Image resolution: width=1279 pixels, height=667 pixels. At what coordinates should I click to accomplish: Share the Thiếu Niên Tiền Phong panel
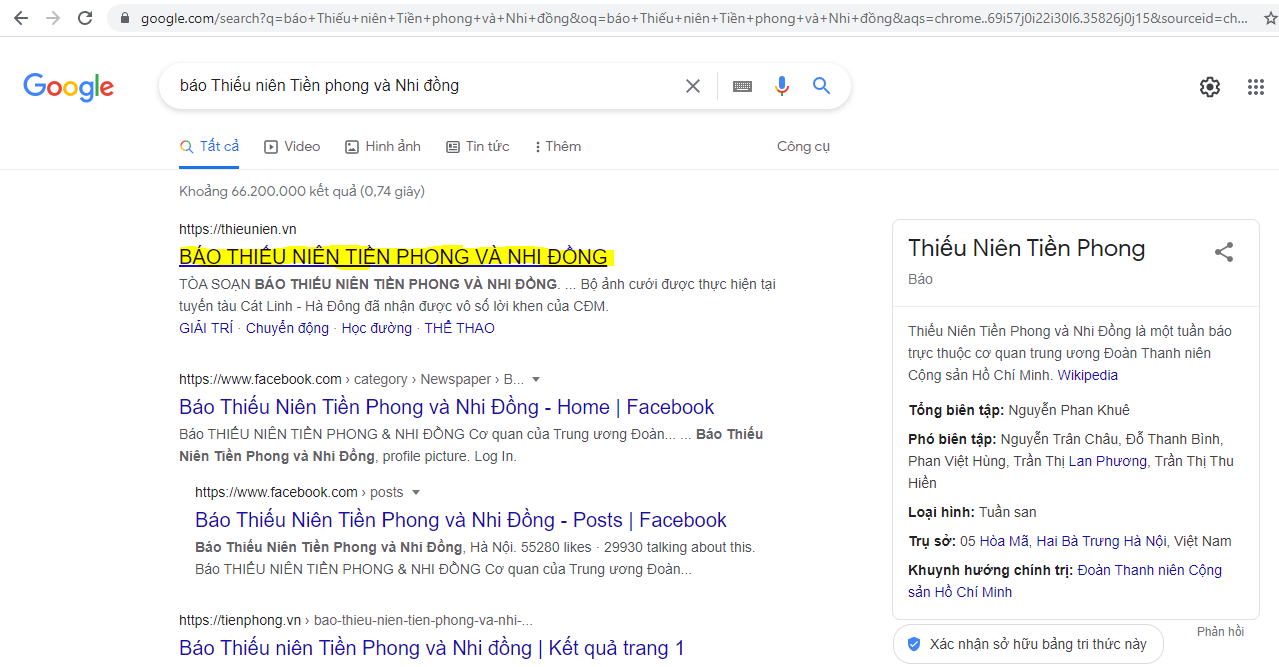1223,252
